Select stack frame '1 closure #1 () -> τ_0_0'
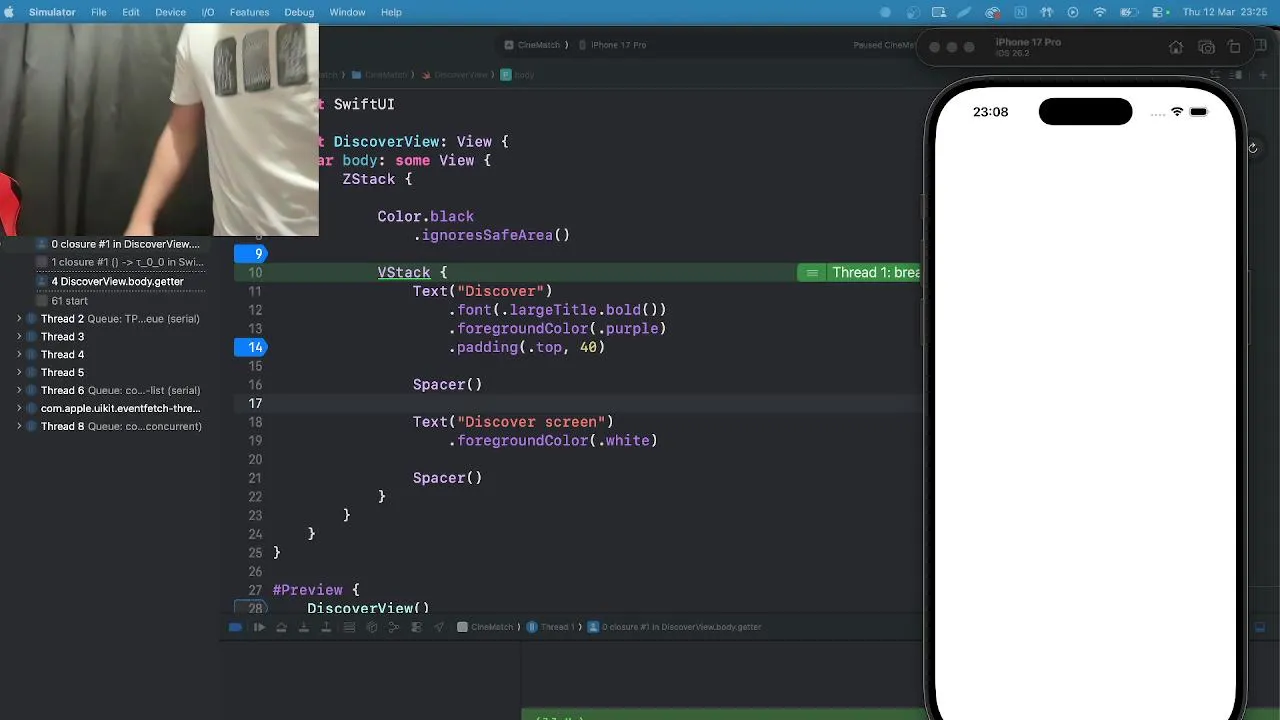 point(118,262)
